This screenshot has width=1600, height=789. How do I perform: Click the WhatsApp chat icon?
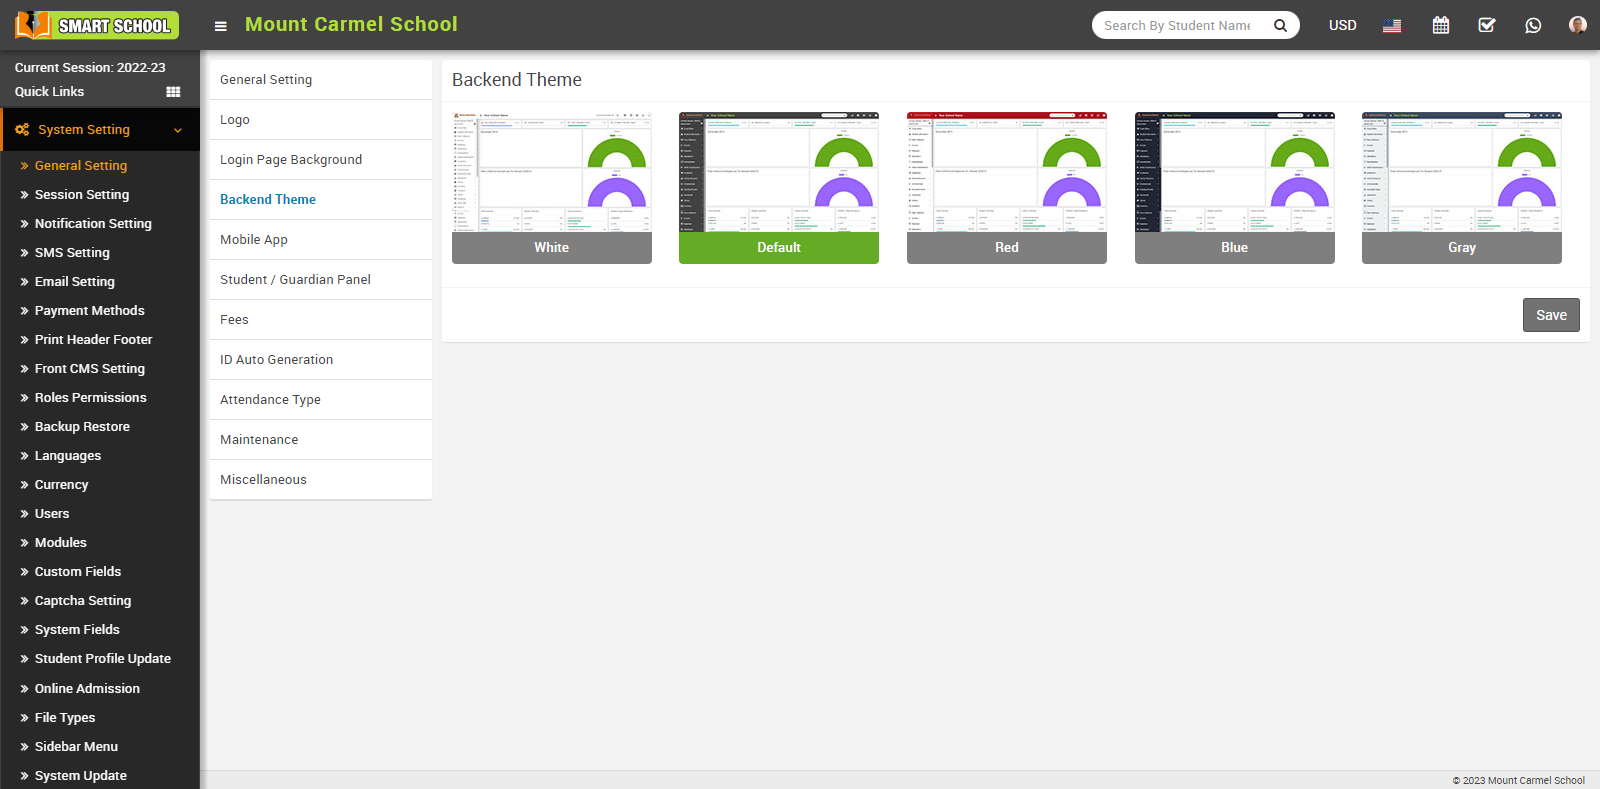click(x=1533, y=26)
